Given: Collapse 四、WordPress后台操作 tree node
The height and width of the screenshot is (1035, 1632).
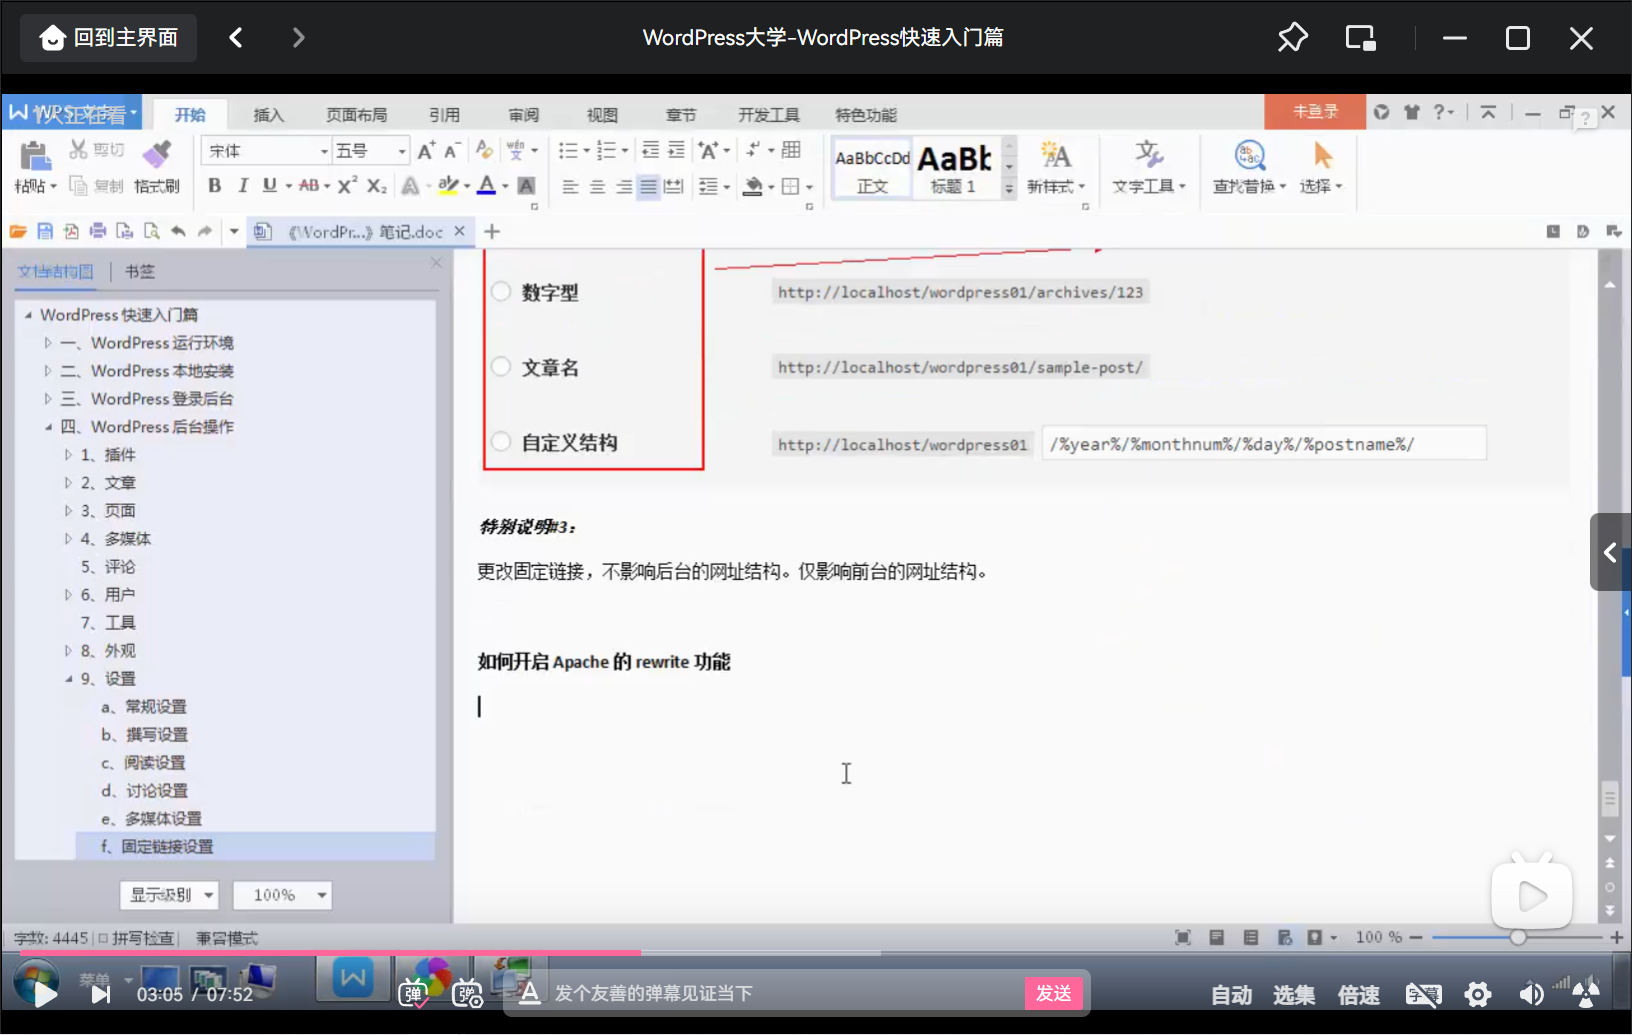Looking at the screenshot, I should click(48, 427).
